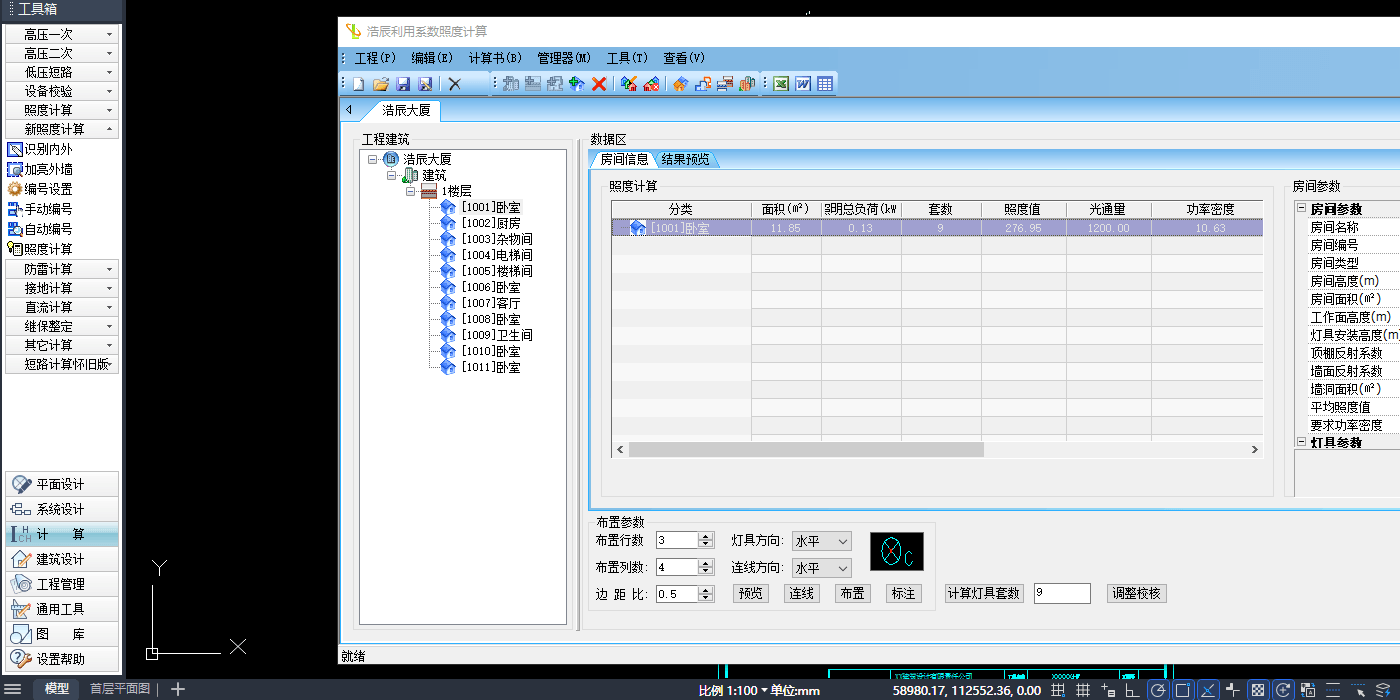Collapse the 浩辰大厦 tree node
Screen dimensions: 1400x700
[372, 159]
